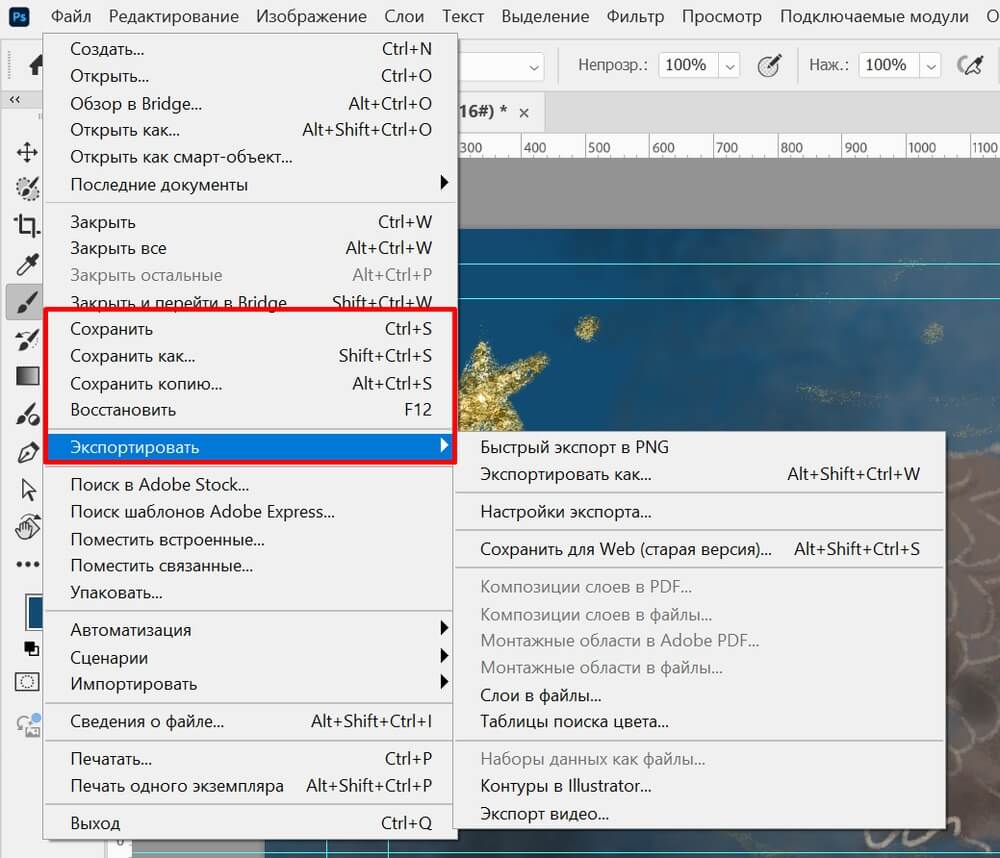The image size is (1000, 858).
Task: Close the open document tab
Action: [x=524, y=112]
